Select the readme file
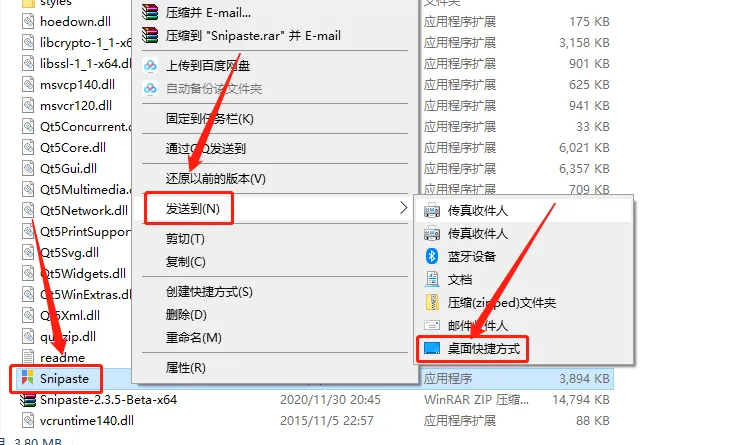Image resolution: width=733 pixels, height=445 pixels. pyautogui.click(x=62, y=358)
